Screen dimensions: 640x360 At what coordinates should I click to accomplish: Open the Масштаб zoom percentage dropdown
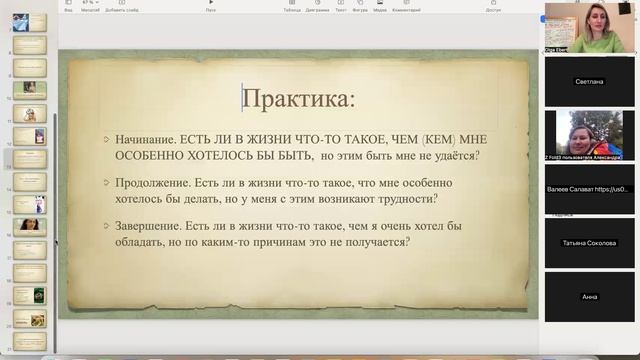[x=90, y=6]
